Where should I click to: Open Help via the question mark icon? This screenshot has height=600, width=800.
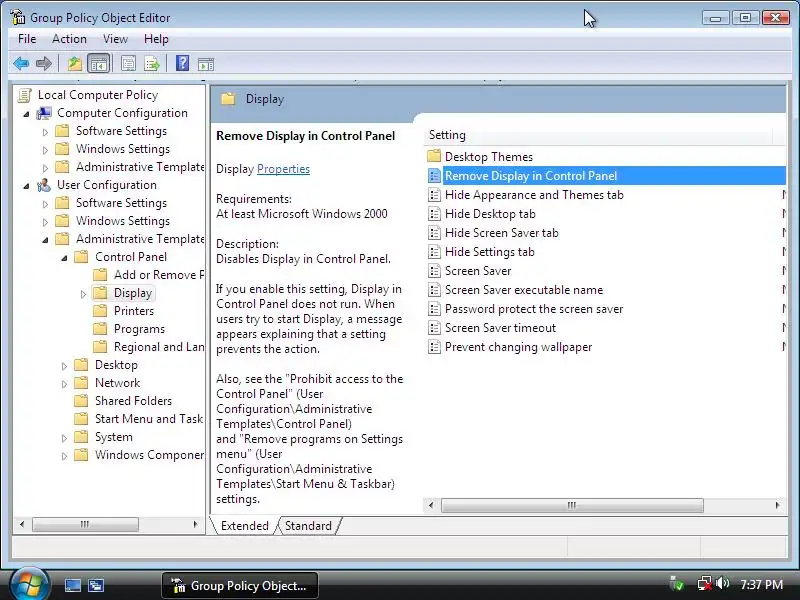[x=182, y=63]
